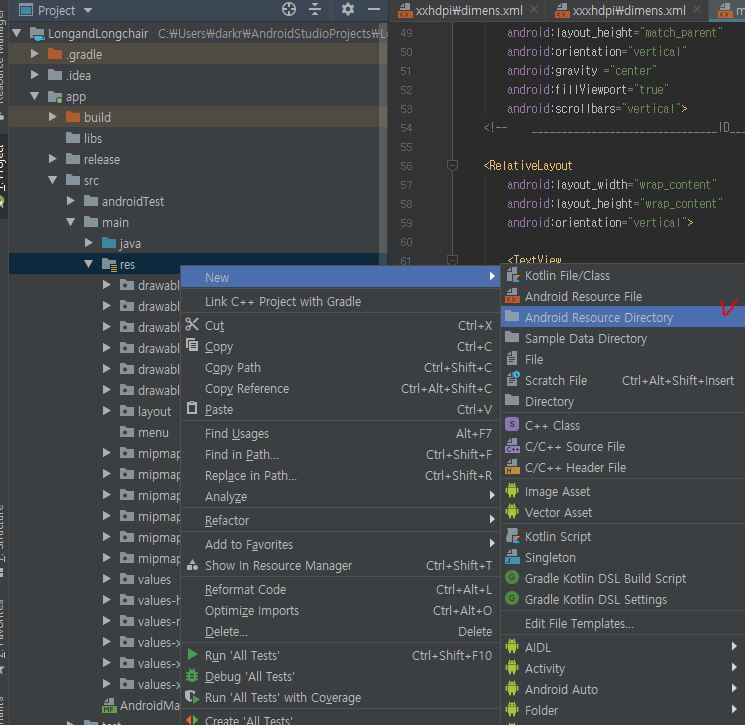Click the Singleton icon

512,556
